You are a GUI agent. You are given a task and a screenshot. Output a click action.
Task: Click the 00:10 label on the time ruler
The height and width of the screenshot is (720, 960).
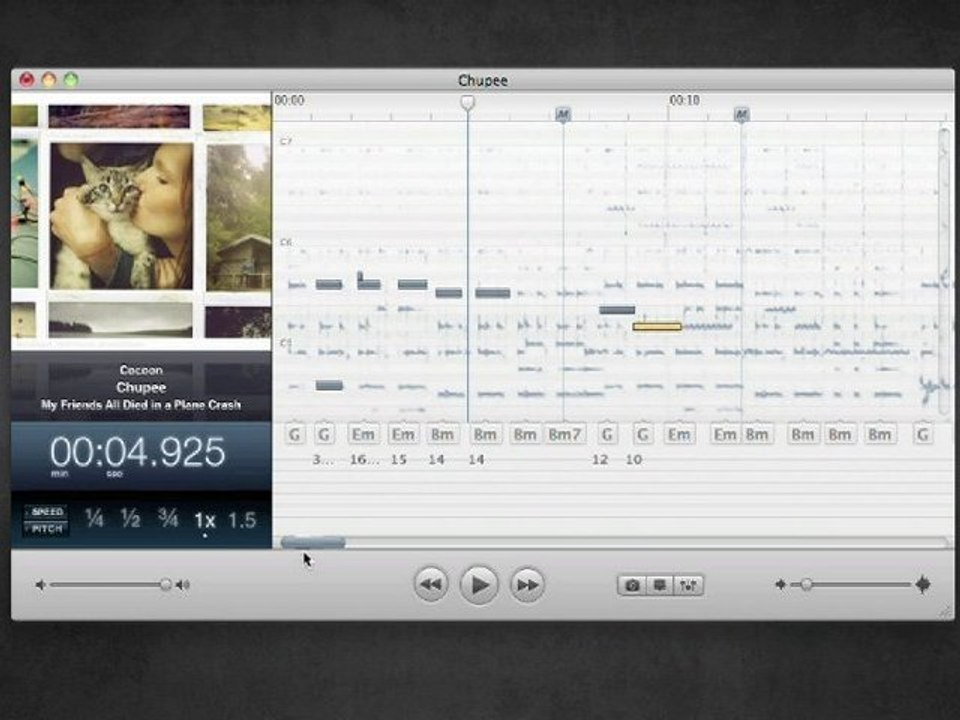tap(684, 100)
